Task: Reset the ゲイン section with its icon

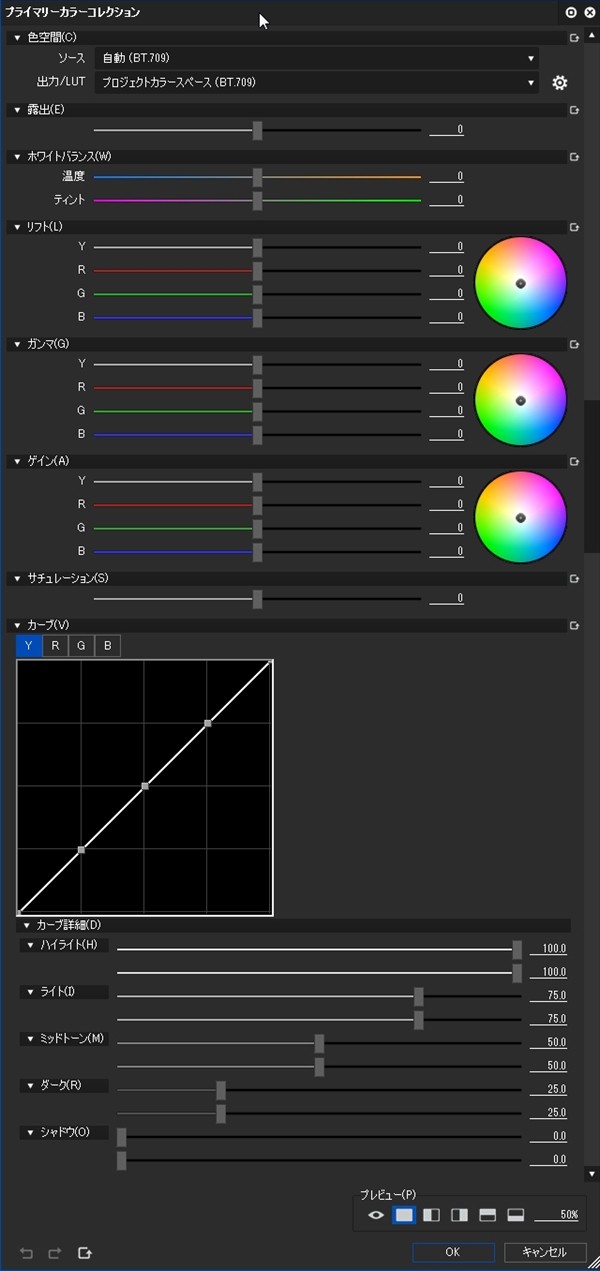Action: [x=574, y=461]
